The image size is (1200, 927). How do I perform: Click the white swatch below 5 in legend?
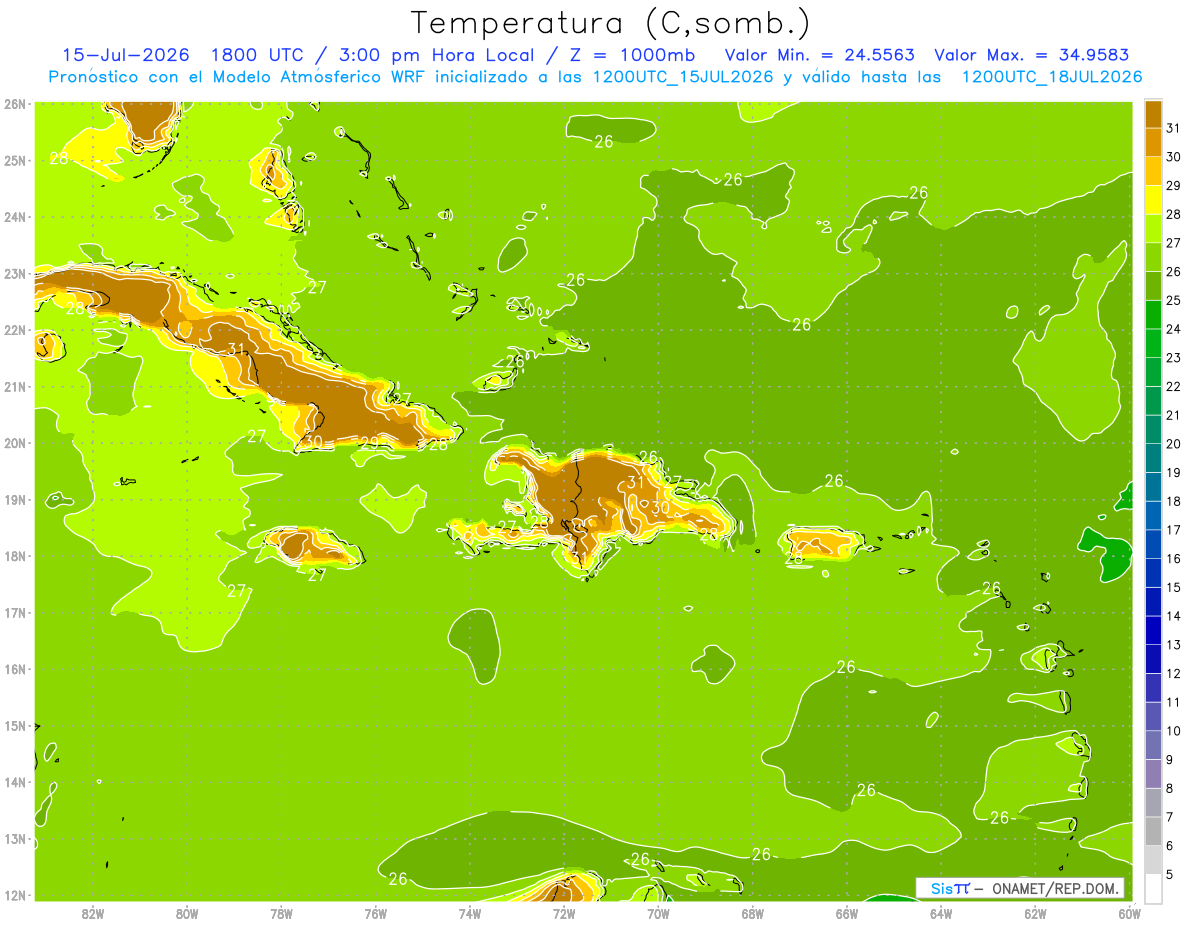(x=1153, y=887)
